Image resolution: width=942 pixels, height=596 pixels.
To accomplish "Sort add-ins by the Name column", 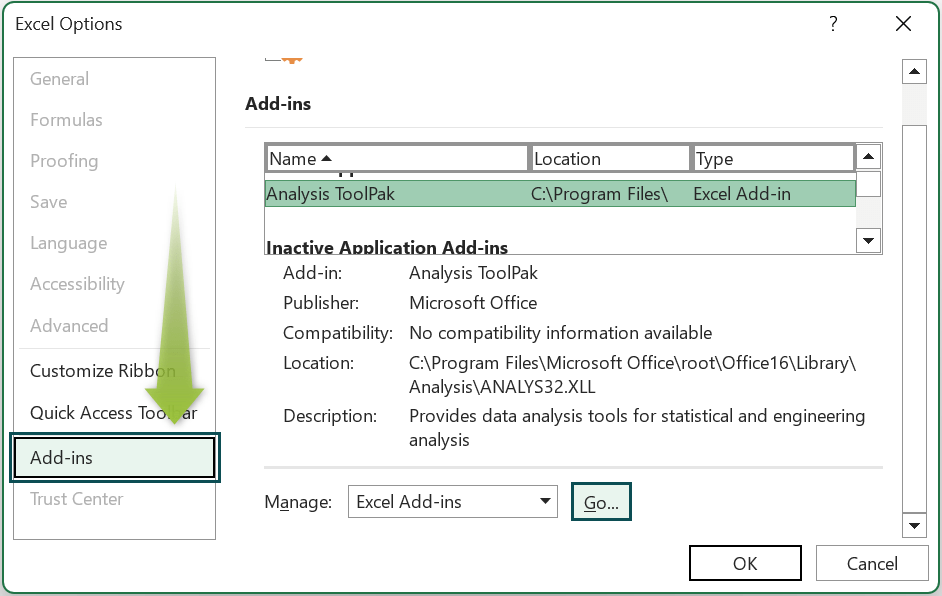I will pyautogui.click(x=396, y=158).
